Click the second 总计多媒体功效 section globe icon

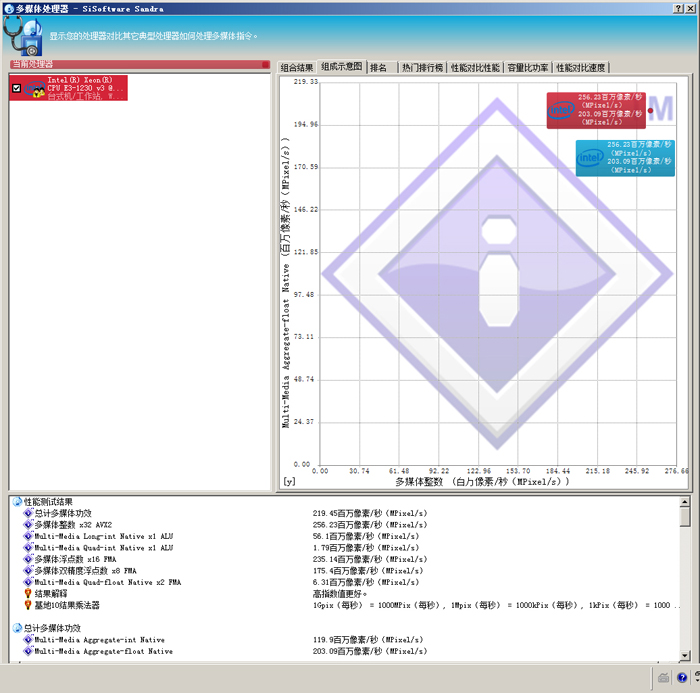click(17, 628)
